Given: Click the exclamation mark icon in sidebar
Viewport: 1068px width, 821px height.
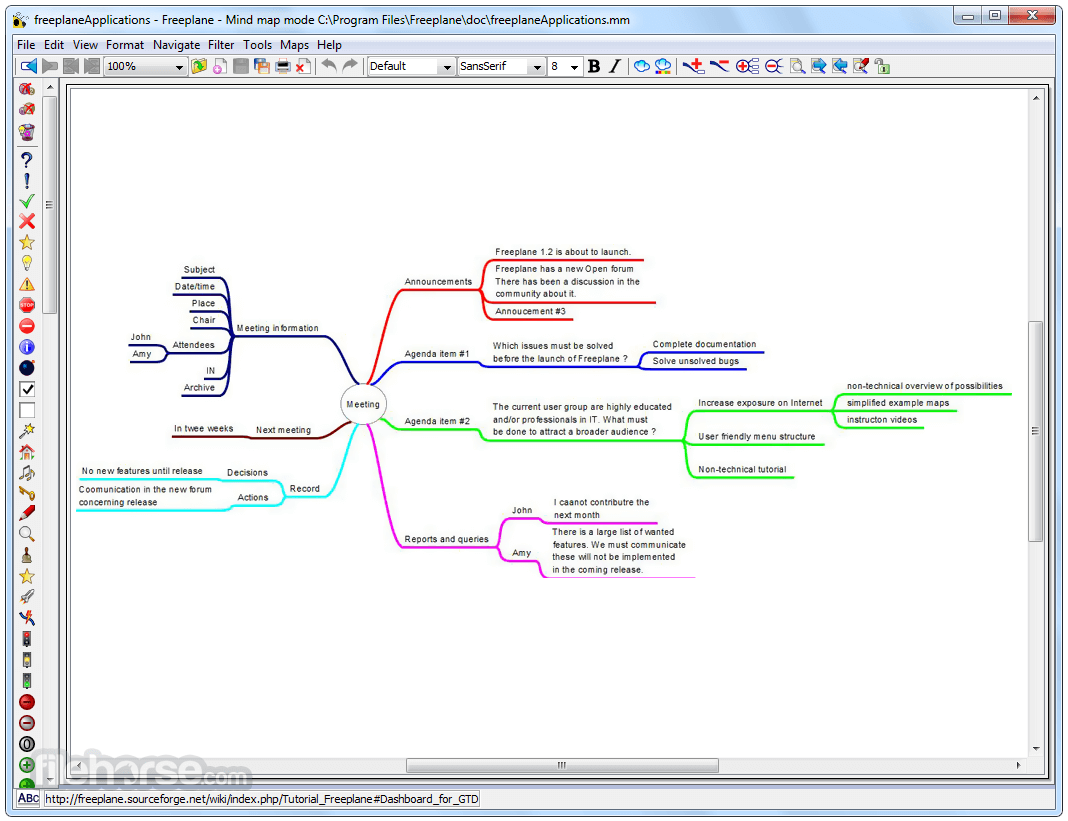Looking at the screenshot, I should point(27,181).
